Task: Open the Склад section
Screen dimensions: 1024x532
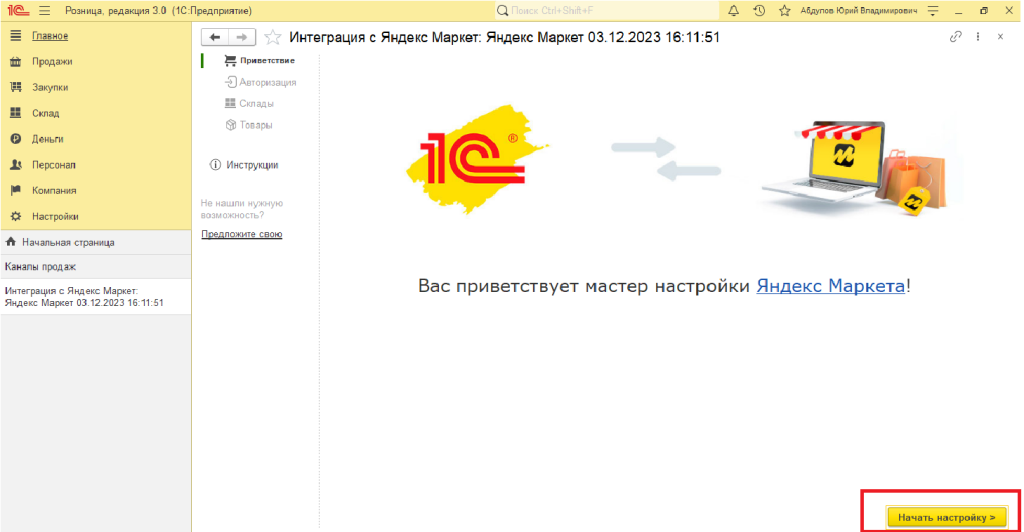Action: [46, 113]
